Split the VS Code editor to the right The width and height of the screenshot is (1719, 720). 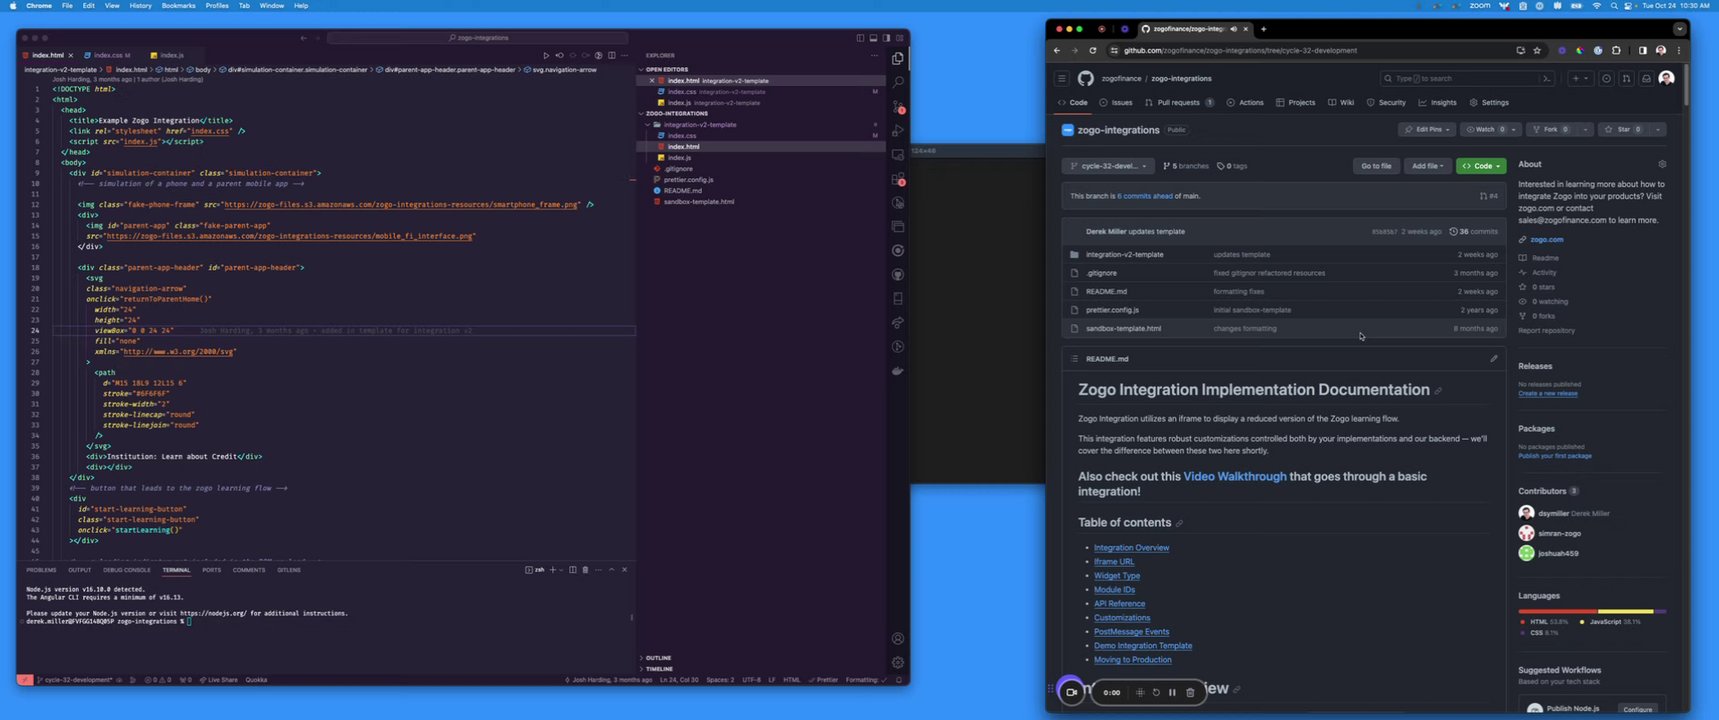pyautogui.click(x=612, y=55)
